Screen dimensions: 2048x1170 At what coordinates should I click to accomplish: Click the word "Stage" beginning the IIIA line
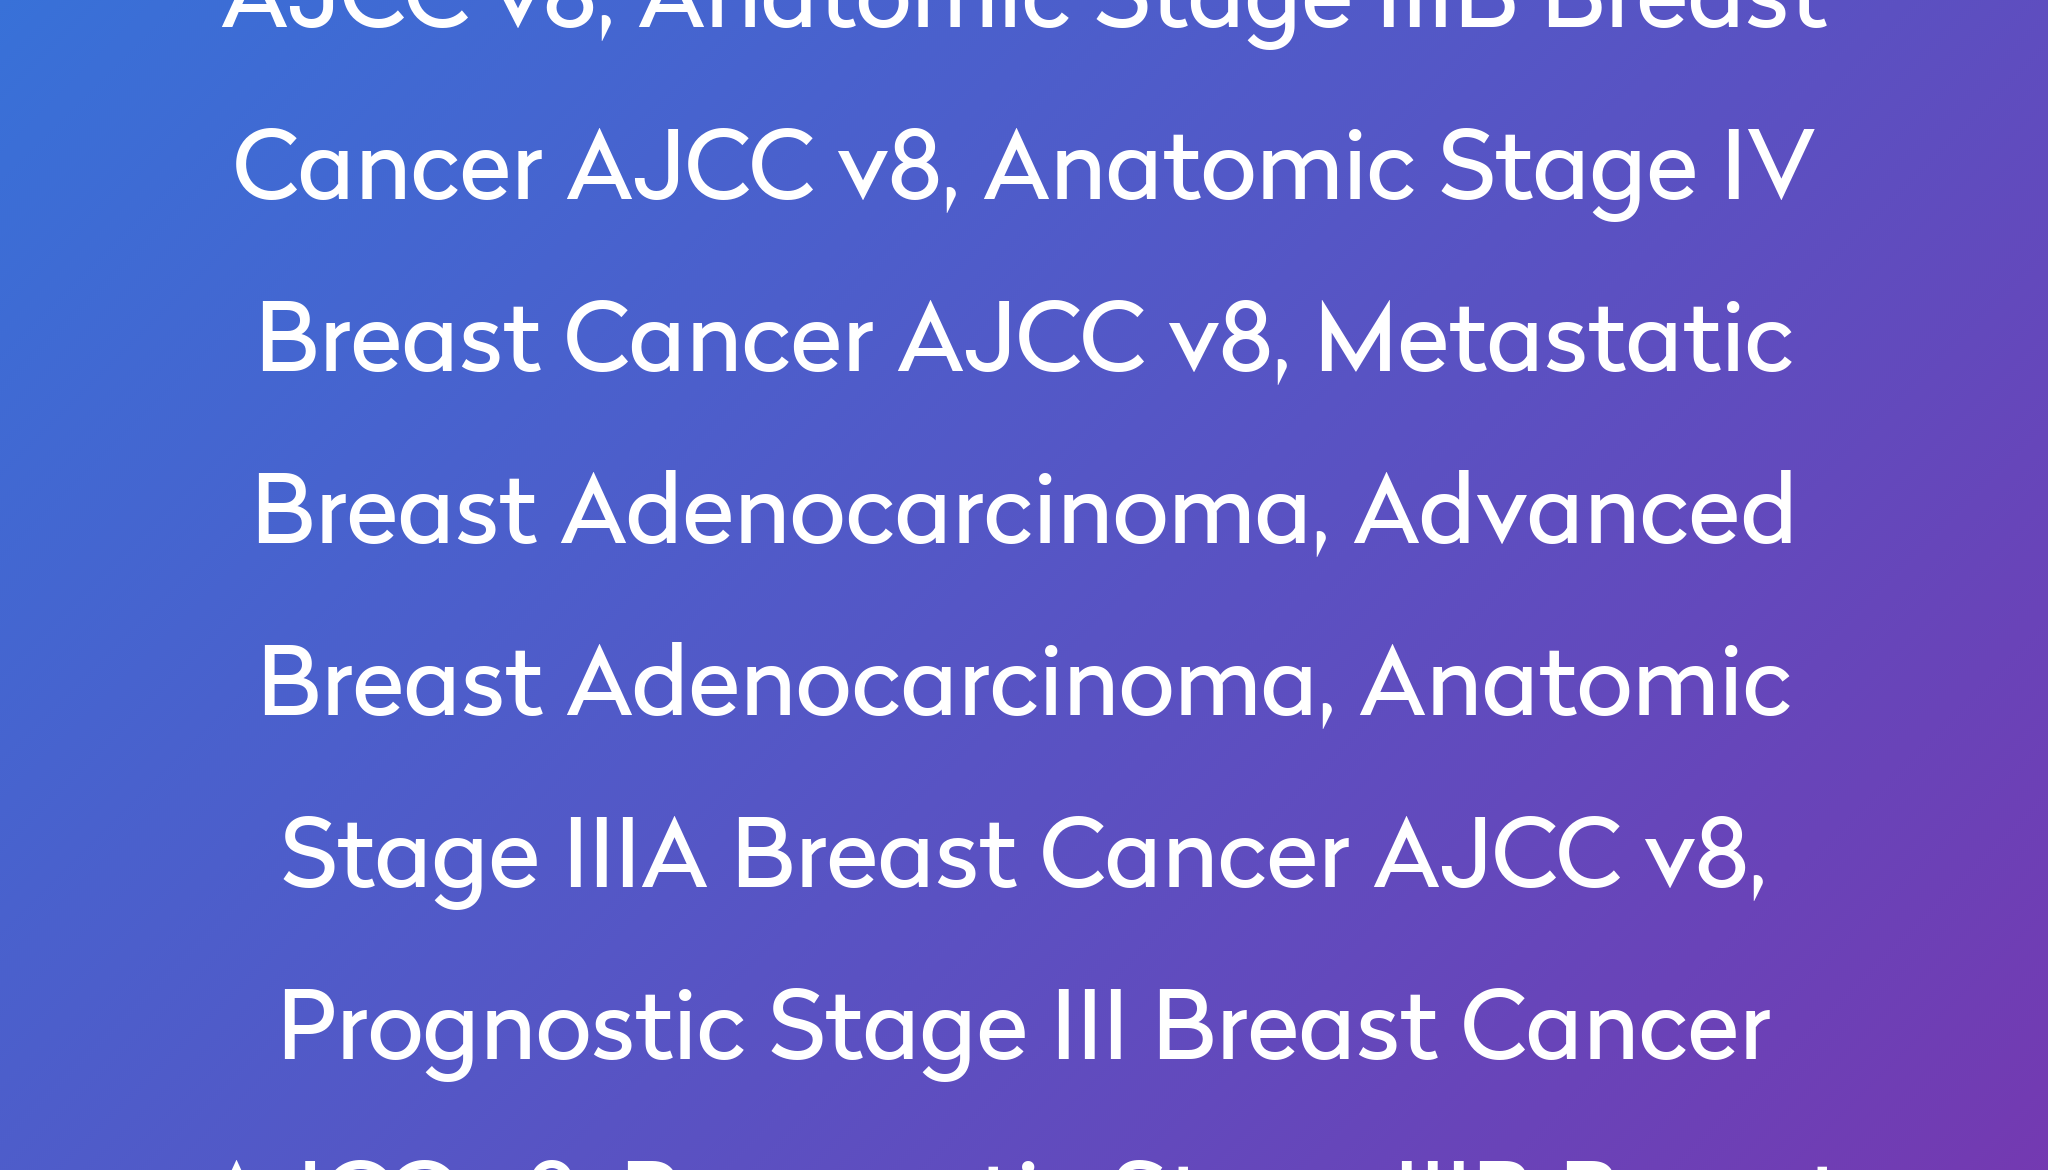[x=410, y=856]
